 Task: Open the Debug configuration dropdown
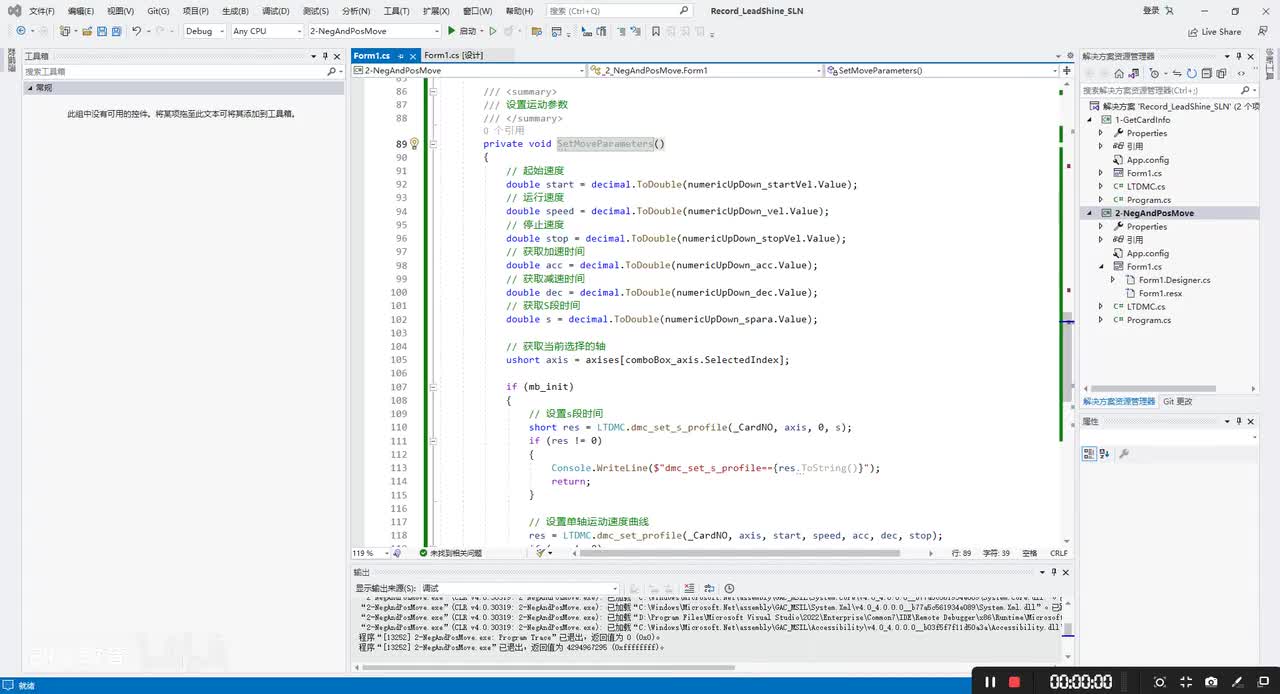pos(204,31)
